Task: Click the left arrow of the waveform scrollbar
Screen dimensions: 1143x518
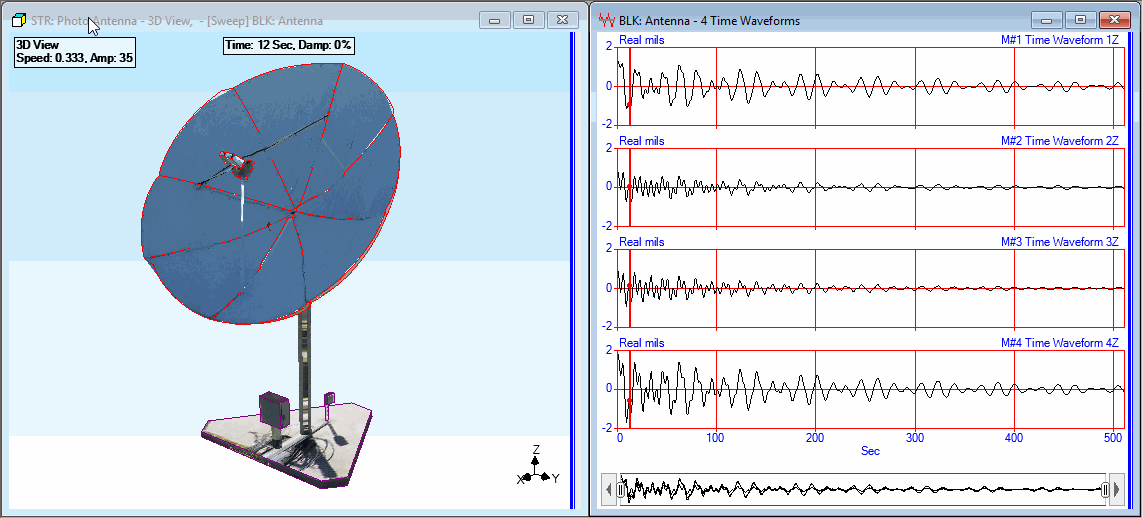Action: click(609, 491)
